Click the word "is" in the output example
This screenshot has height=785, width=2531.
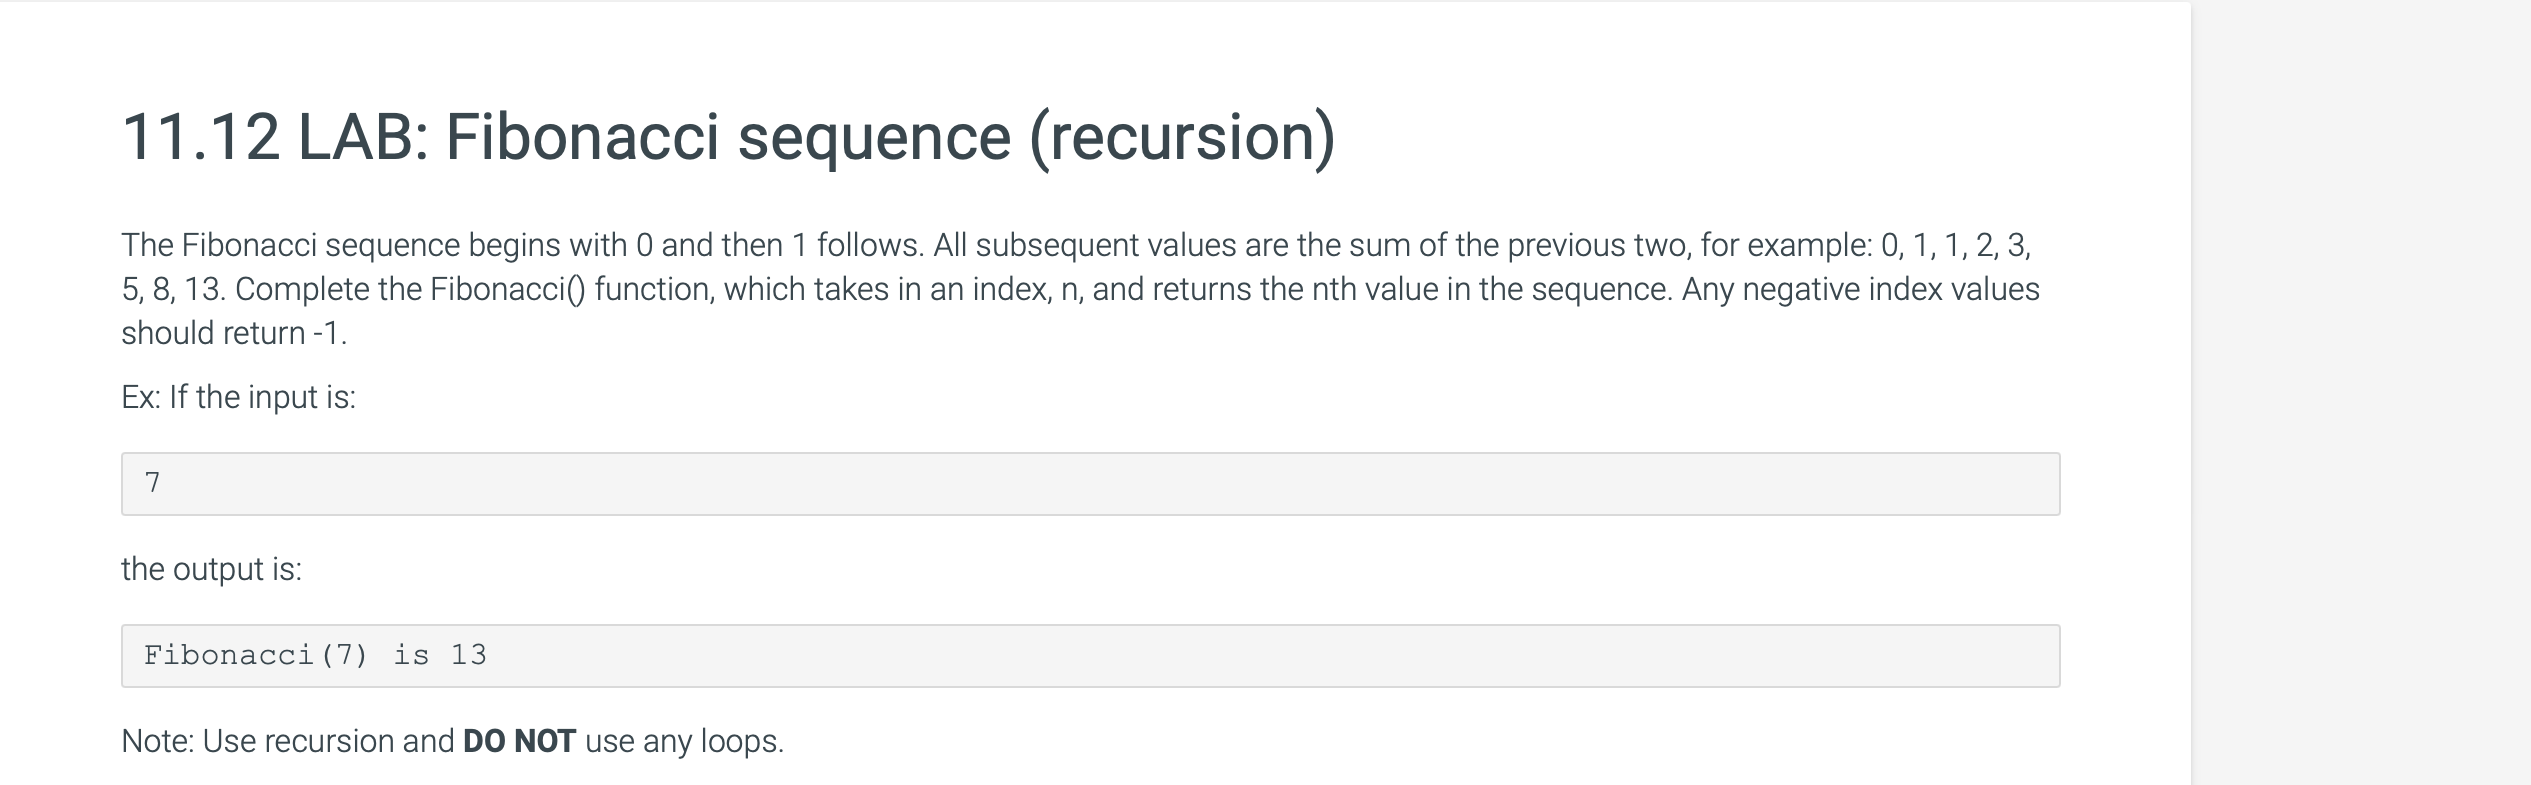(x=411, y=655)
